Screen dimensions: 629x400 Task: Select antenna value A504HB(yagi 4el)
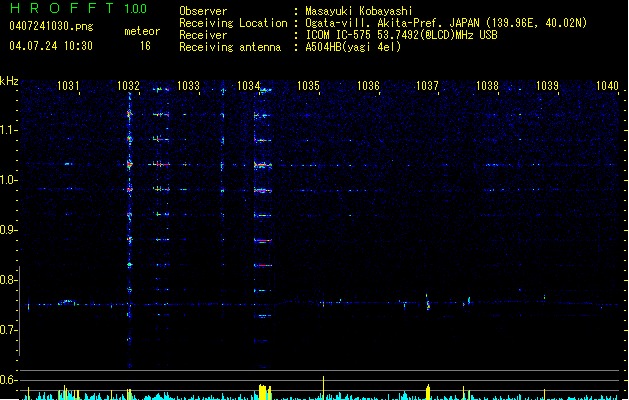[353, 47]
